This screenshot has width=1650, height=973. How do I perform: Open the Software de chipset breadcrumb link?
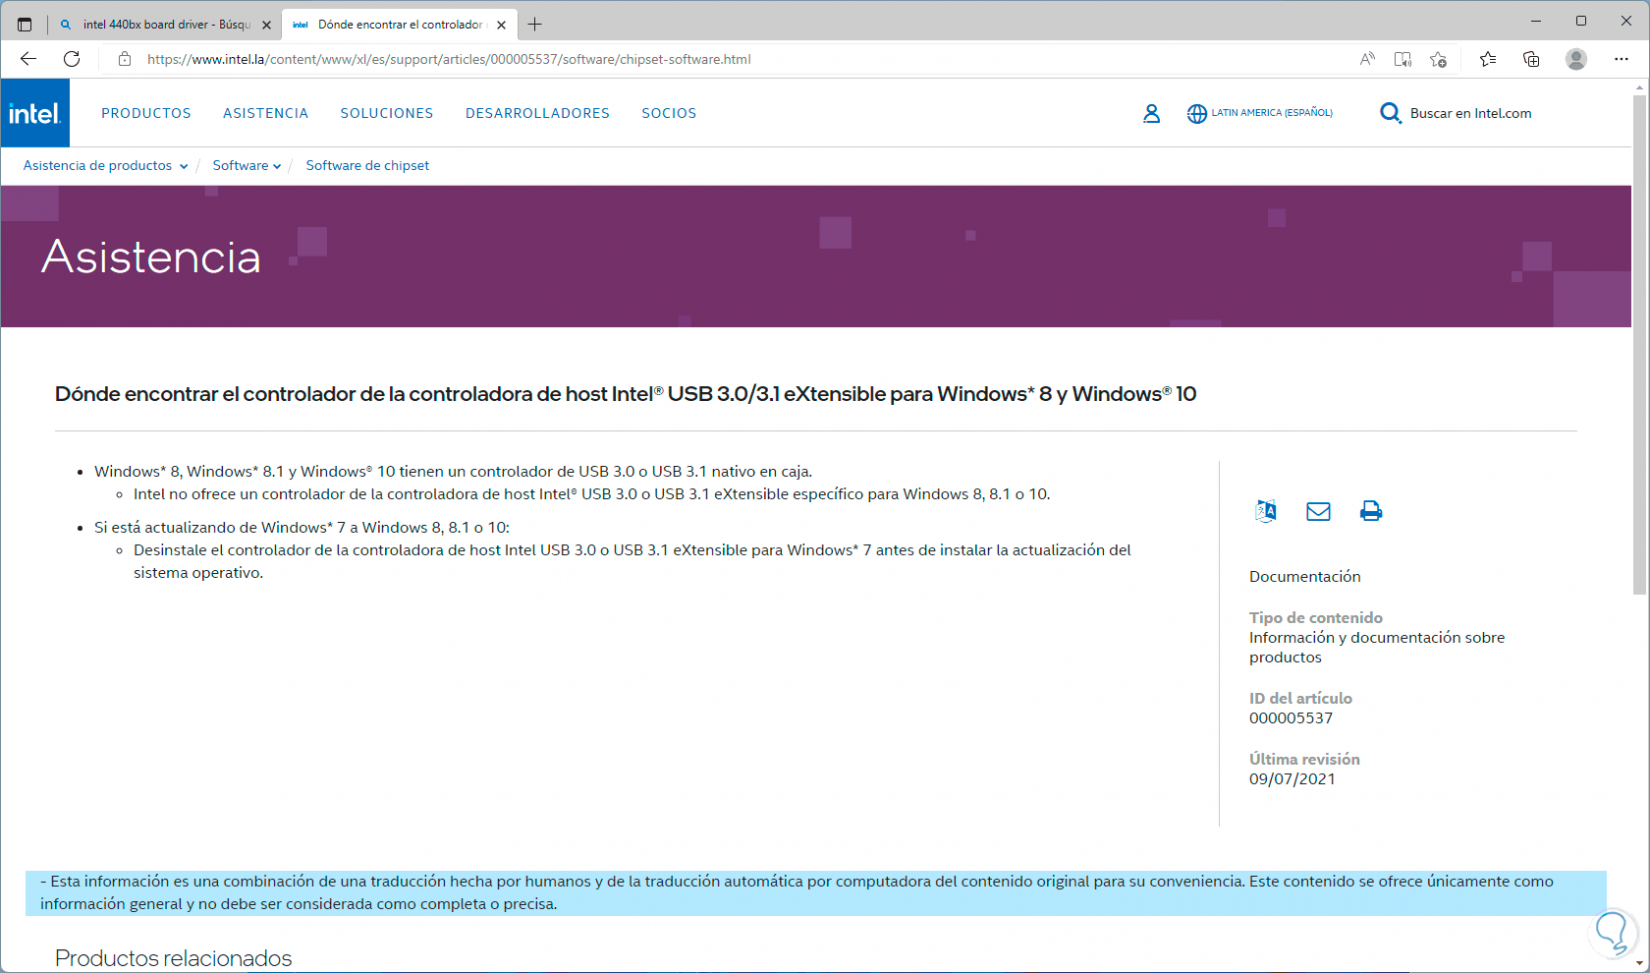(367, 166)
